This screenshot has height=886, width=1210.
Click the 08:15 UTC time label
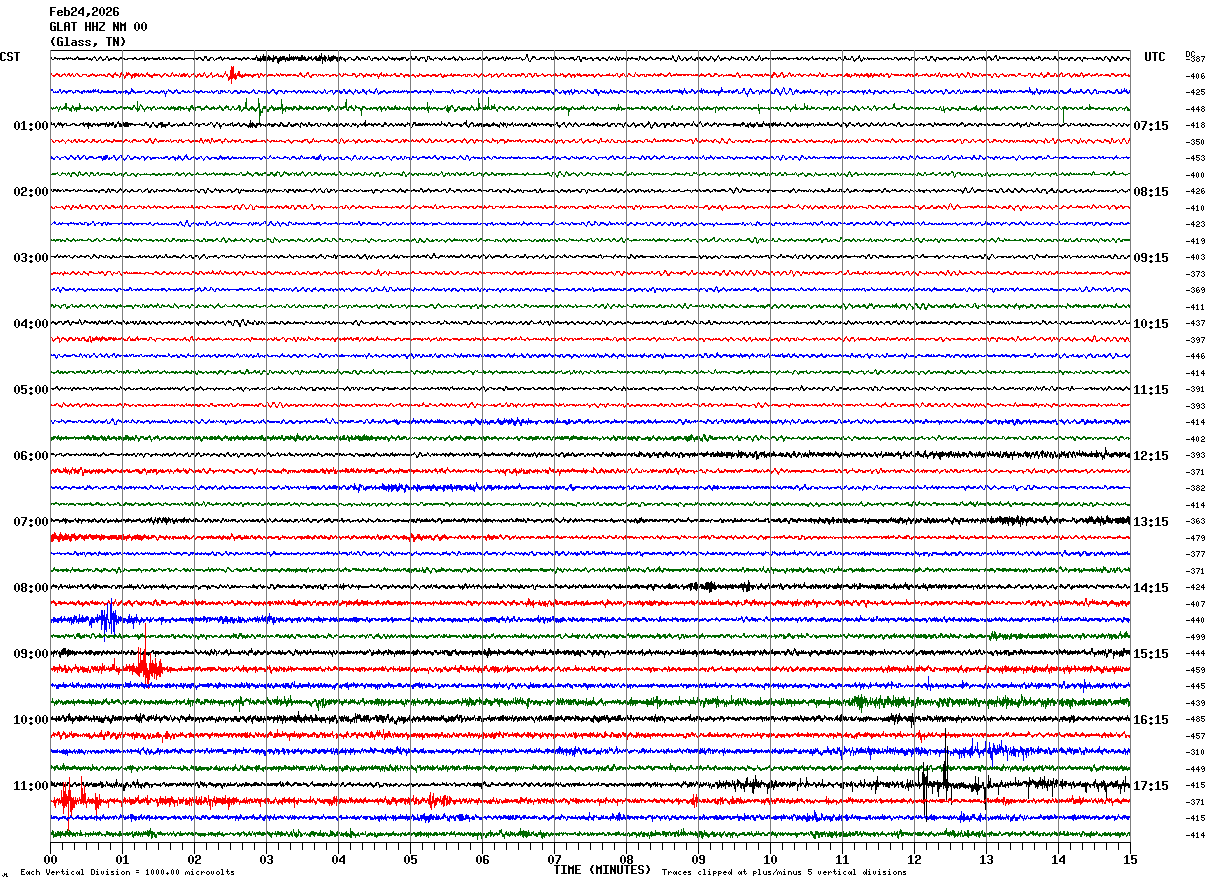(x=1151, y=192)
